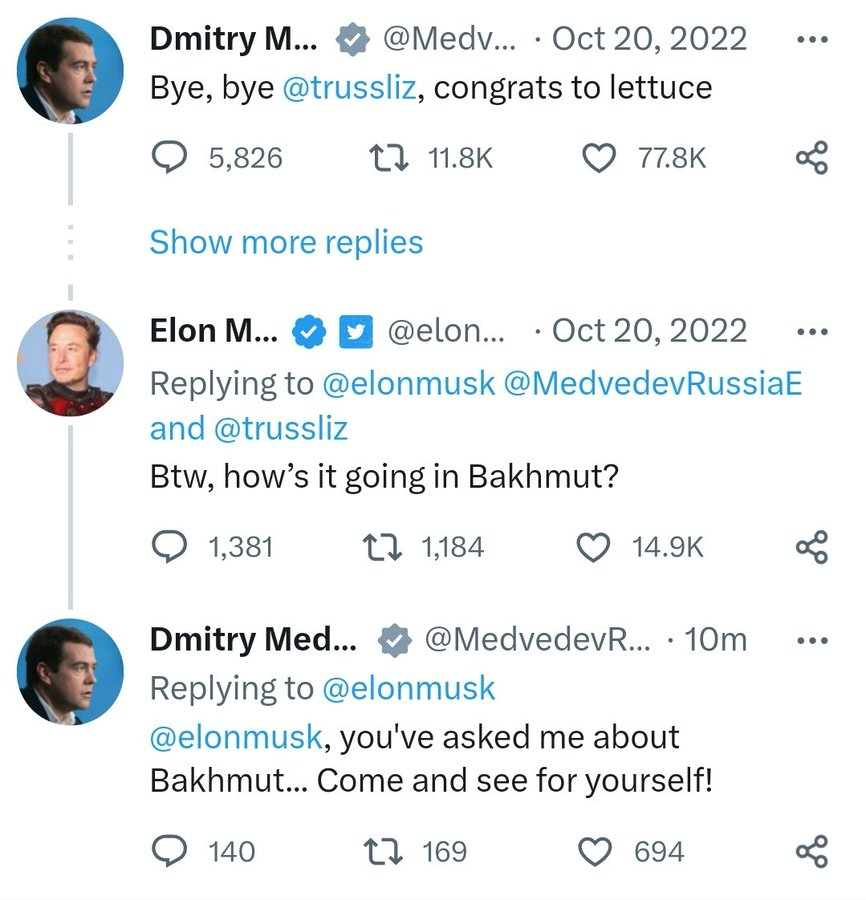Reply to the "how's it going in Bakhmut" tweet

[170, 547]
